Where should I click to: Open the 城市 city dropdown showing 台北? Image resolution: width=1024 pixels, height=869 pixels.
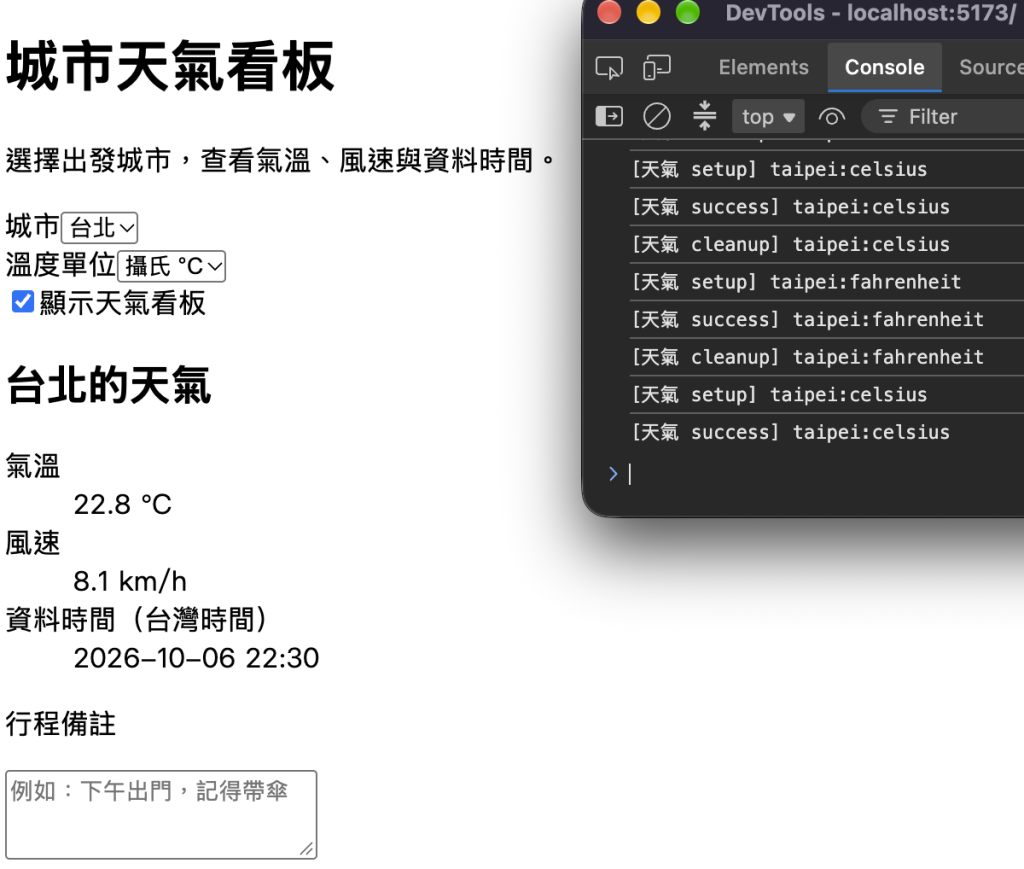point(100,227)
